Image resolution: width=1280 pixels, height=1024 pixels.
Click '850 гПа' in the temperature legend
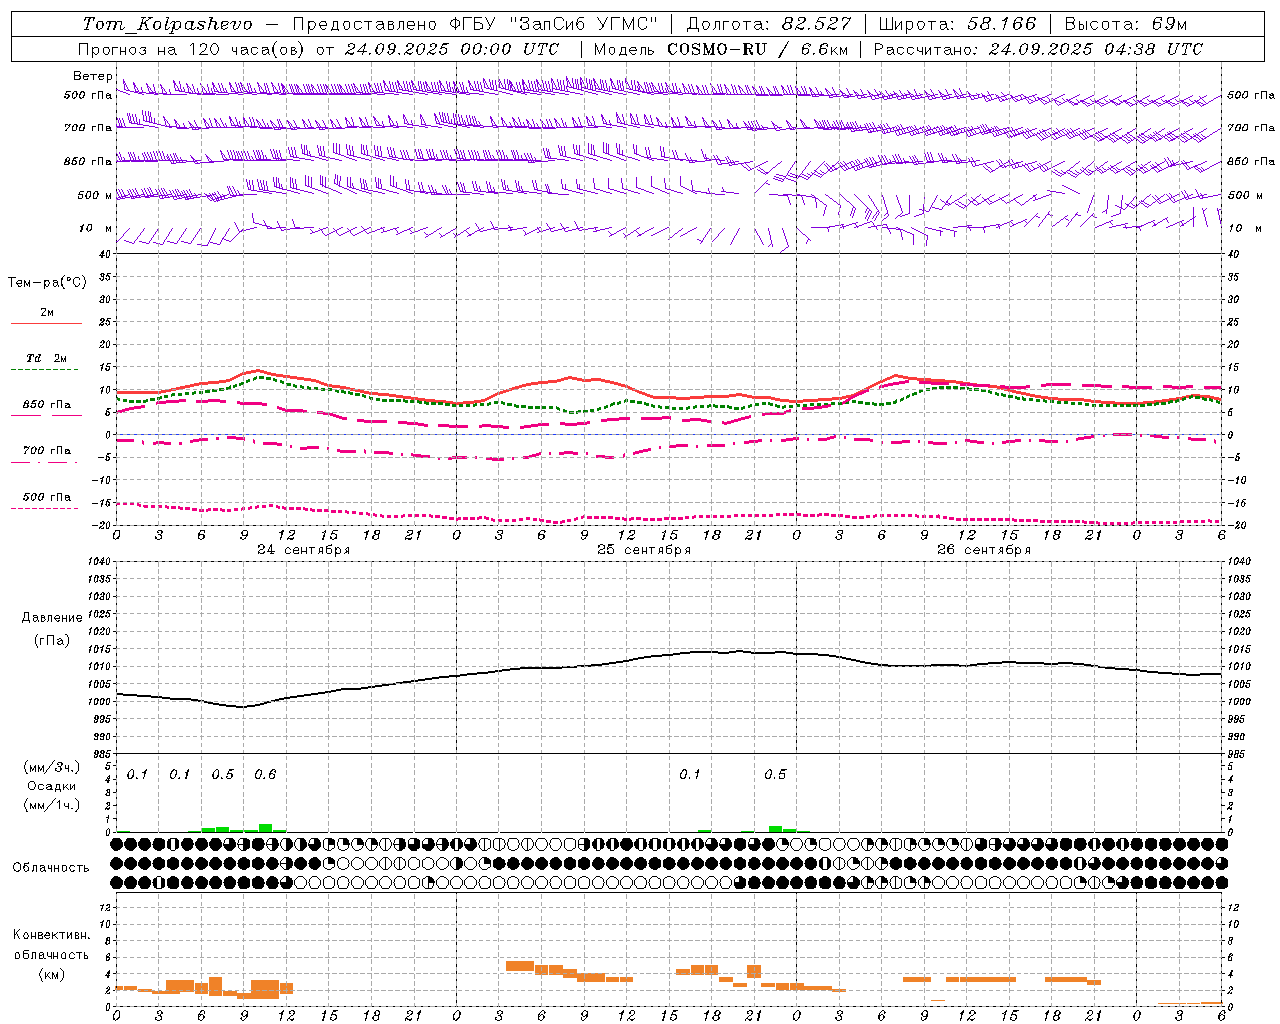tap(47, 405)
